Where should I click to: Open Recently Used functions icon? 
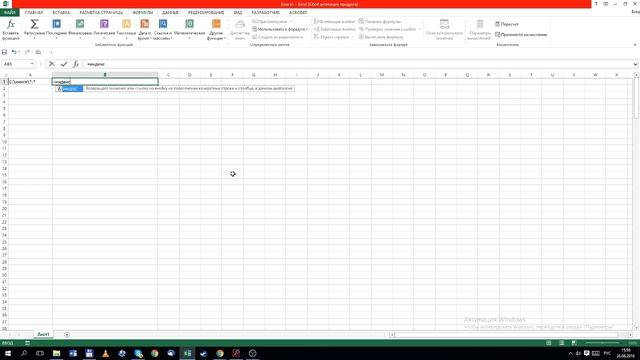56,24
